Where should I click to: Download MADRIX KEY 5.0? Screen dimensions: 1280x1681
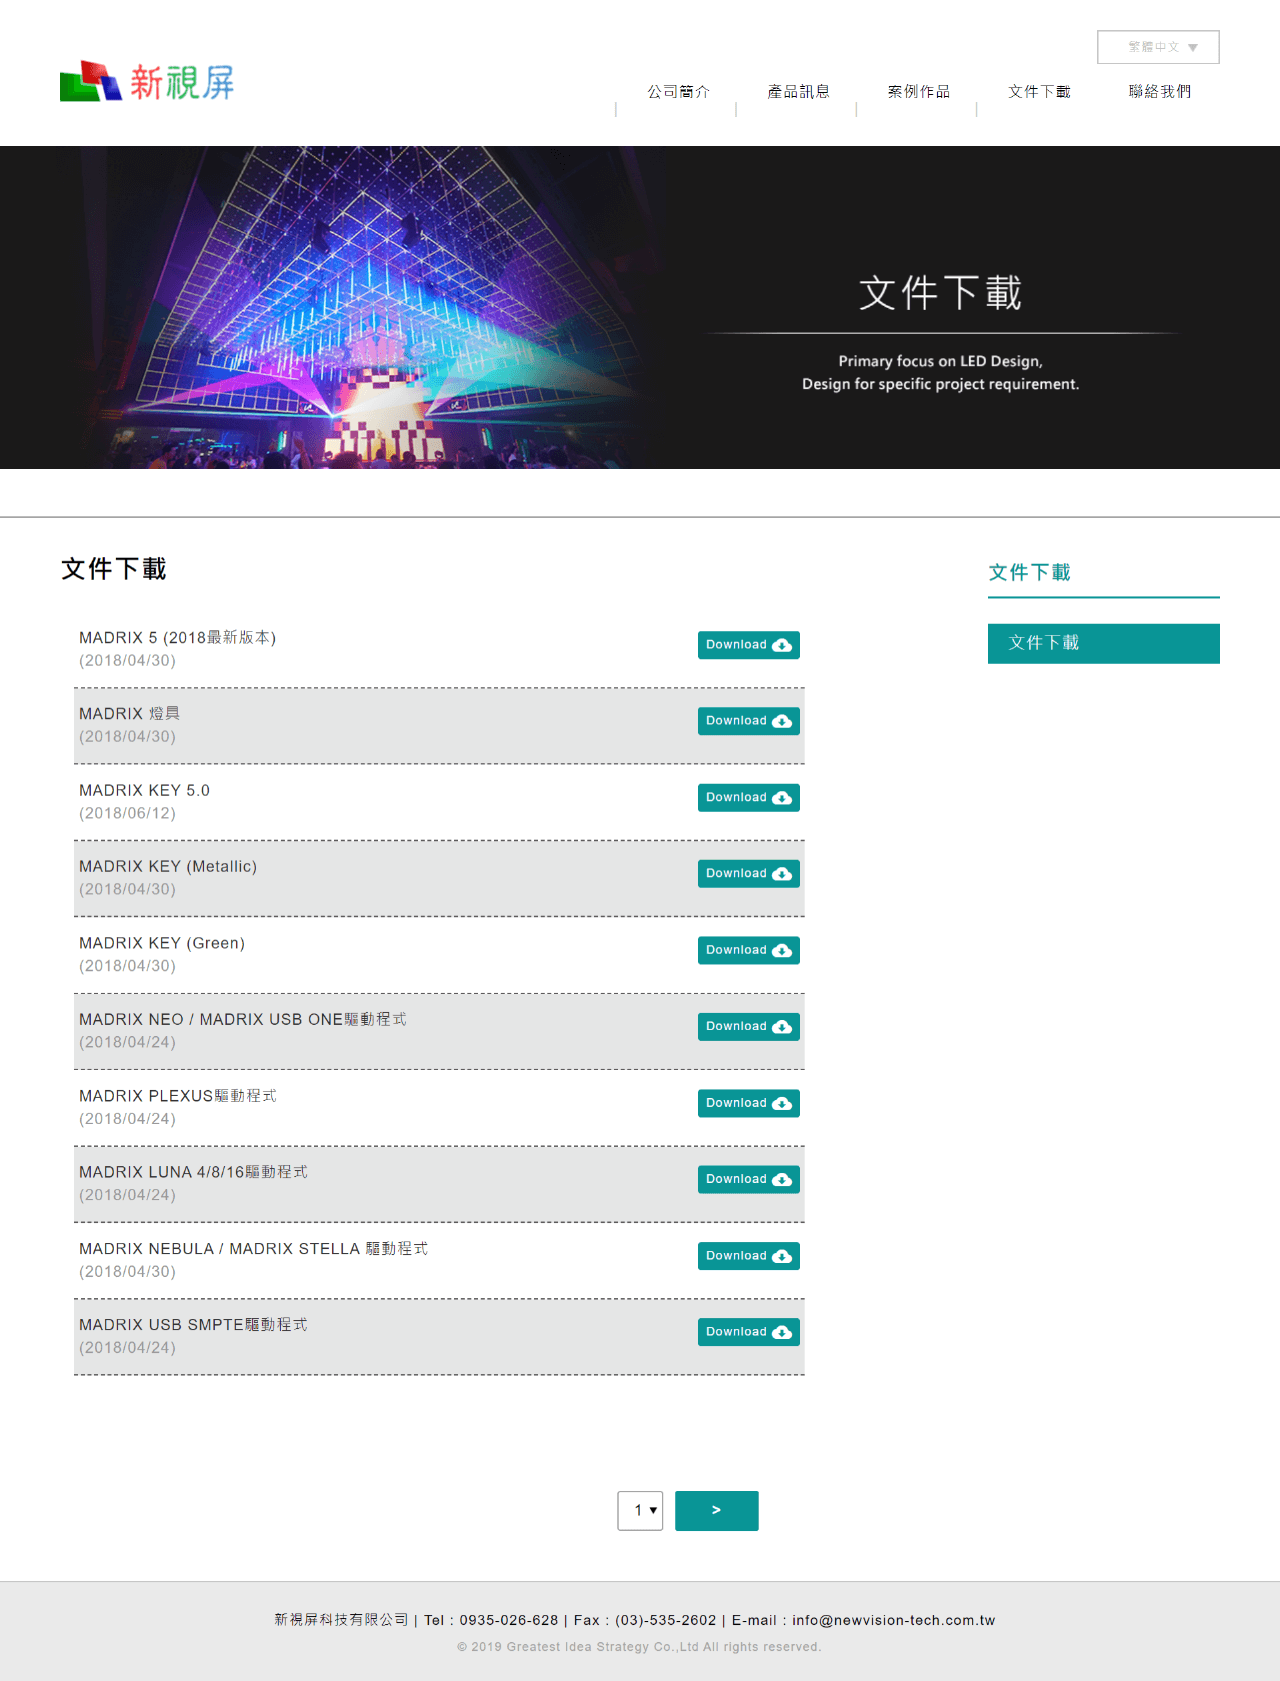(x=749, y=798)
